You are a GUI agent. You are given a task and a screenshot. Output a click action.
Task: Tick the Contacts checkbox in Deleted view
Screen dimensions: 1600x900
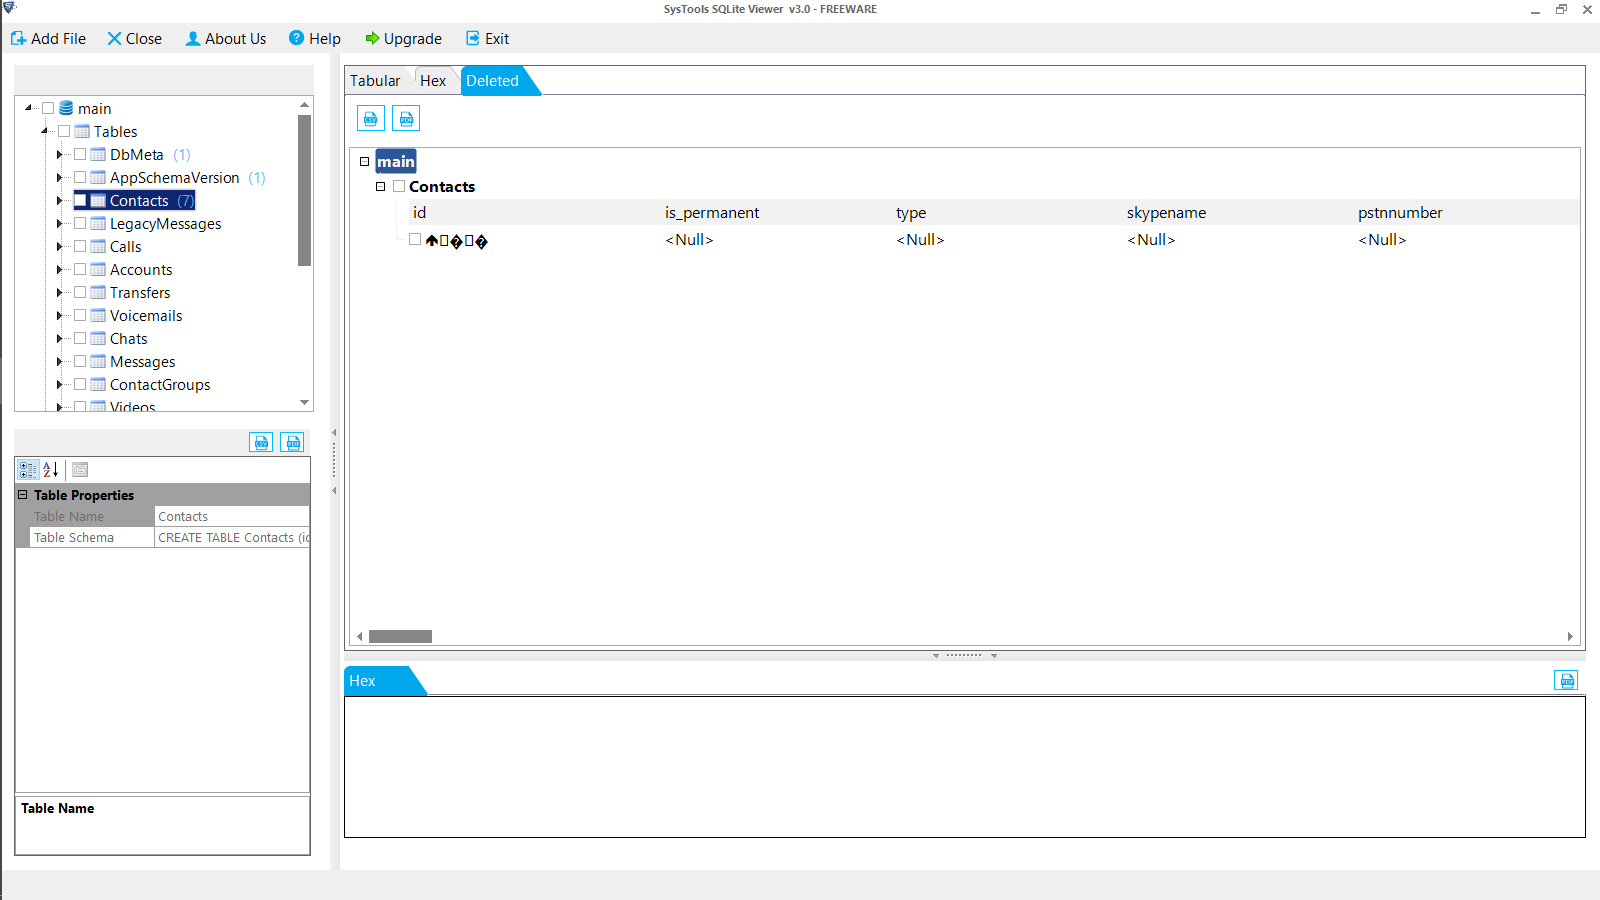tap(399, 186)
